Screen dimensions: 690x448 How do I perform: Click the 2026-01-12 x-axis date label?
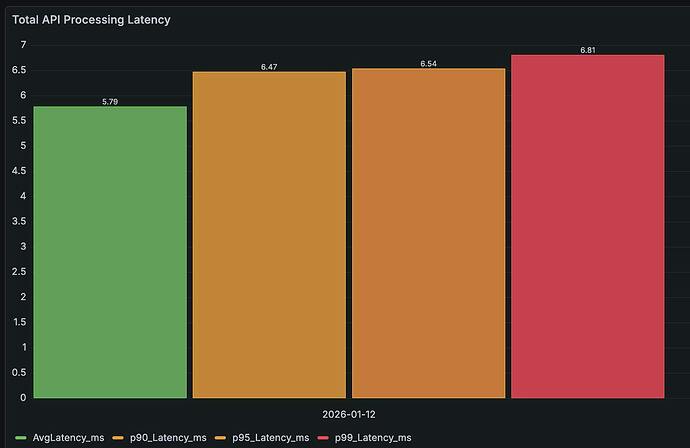tap(349, 415)
